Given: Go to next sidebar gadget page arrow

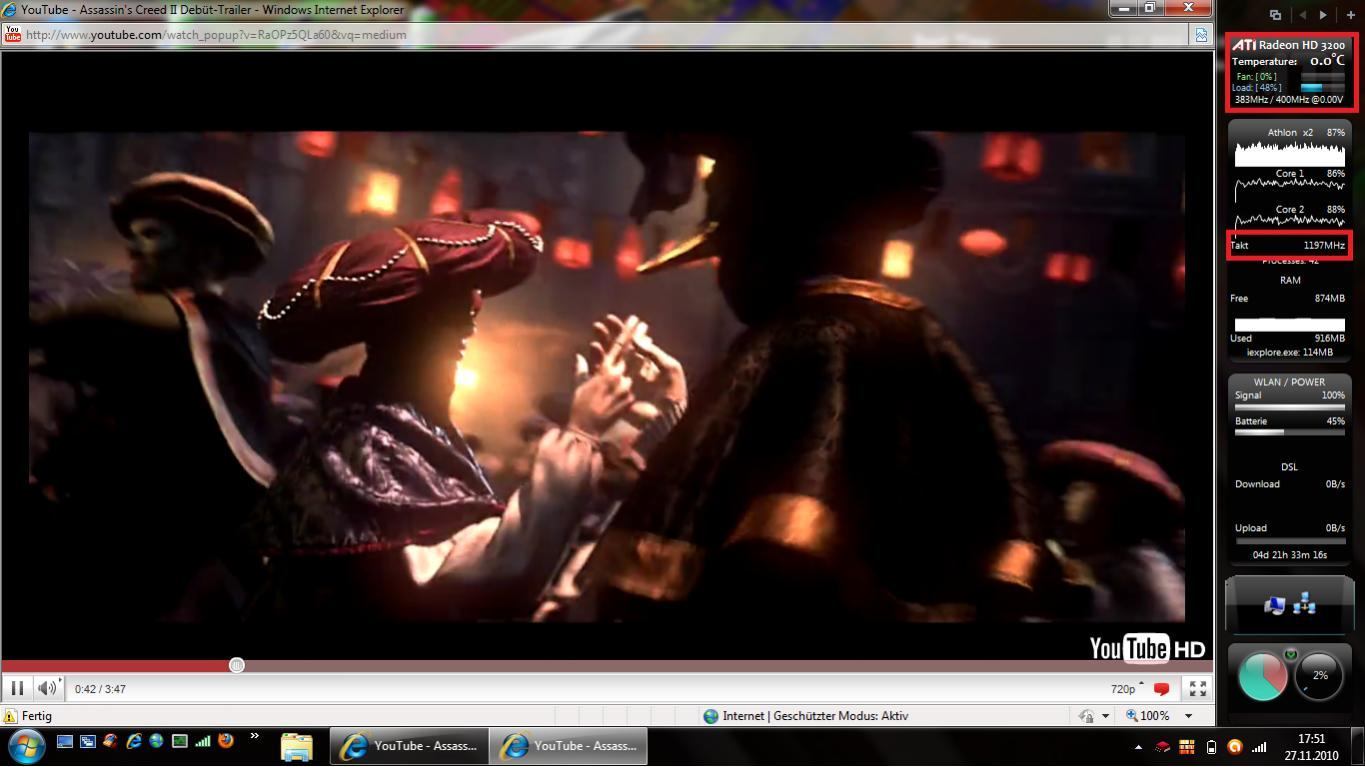Looking at the screenshot, I should point(1323,15).
